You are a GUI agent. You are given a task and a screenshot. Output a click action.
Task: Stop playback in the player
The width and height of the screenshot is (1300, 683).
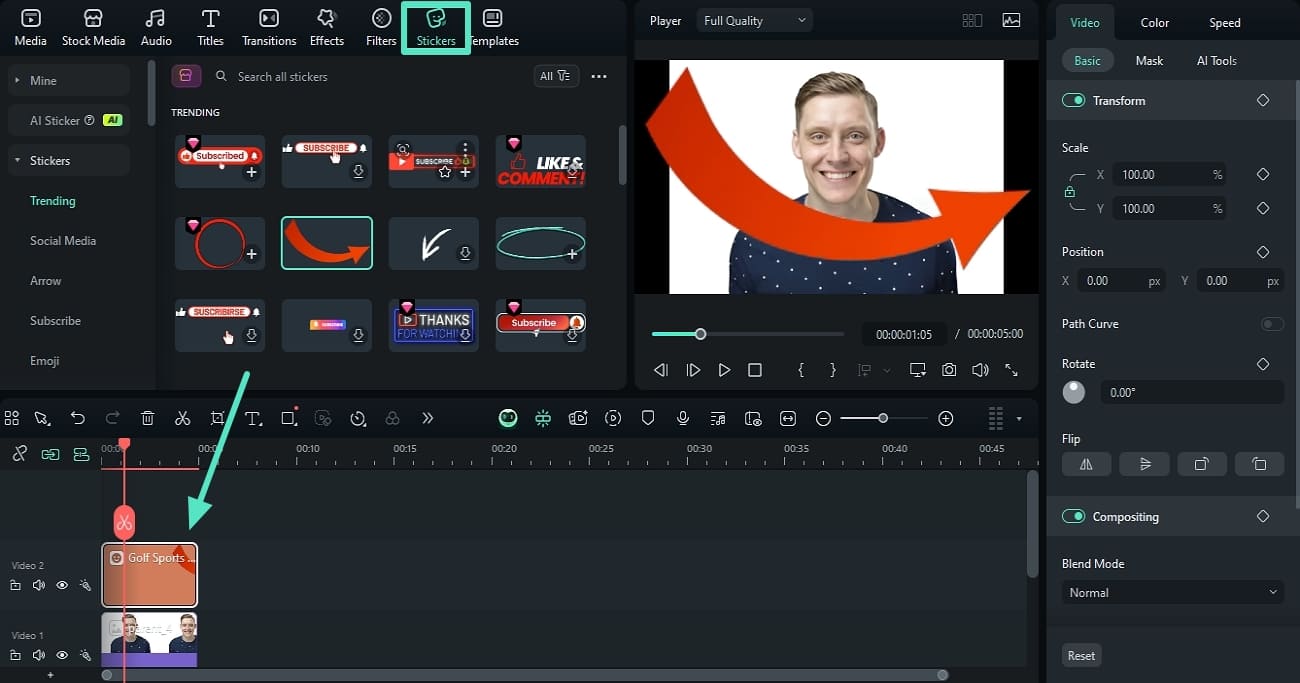pyautogui.click(x=755, y=370)
